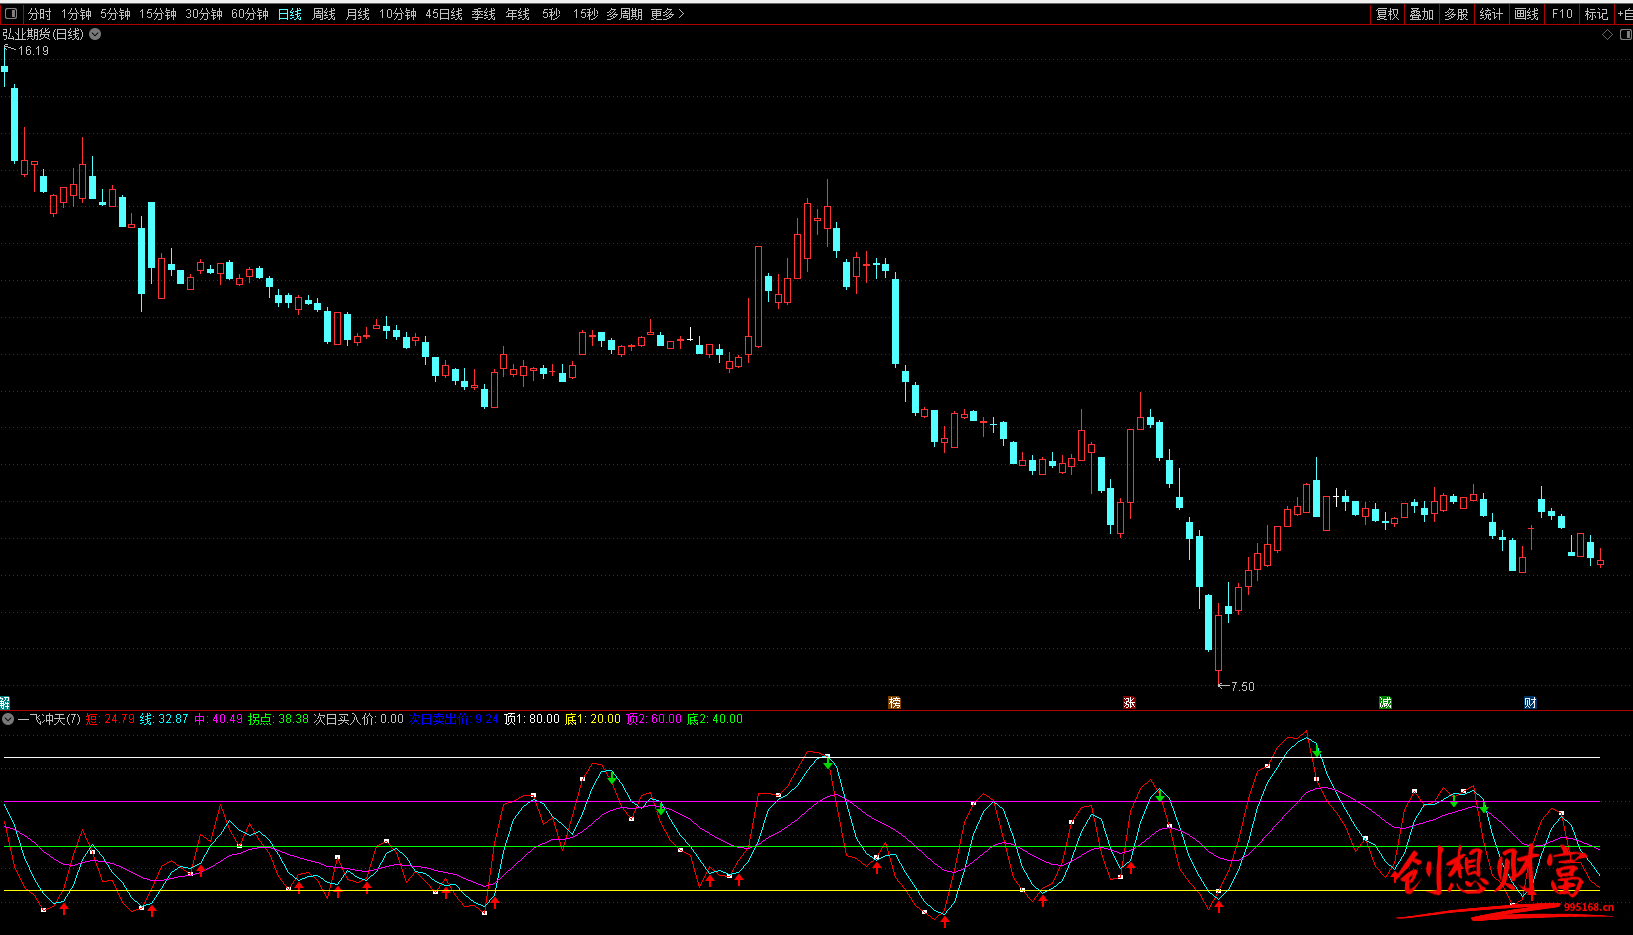Click the 减 event marker icon
Image resolution: width=1633 pixels, height=935 pixels.
[x=1385, y=703]
